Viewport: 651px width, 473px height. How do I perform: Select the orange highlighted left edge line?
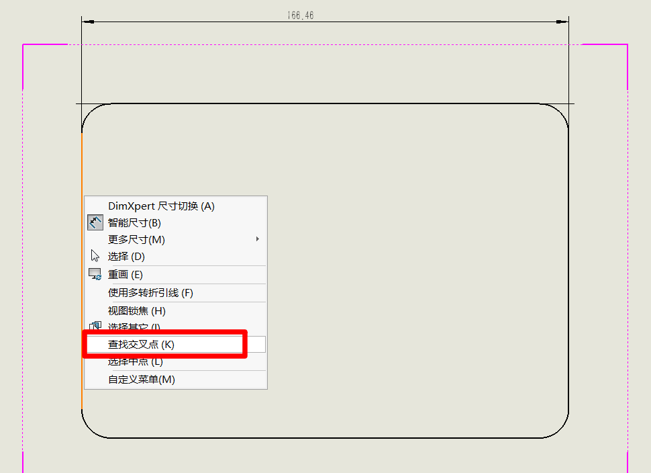coord(82,270)
